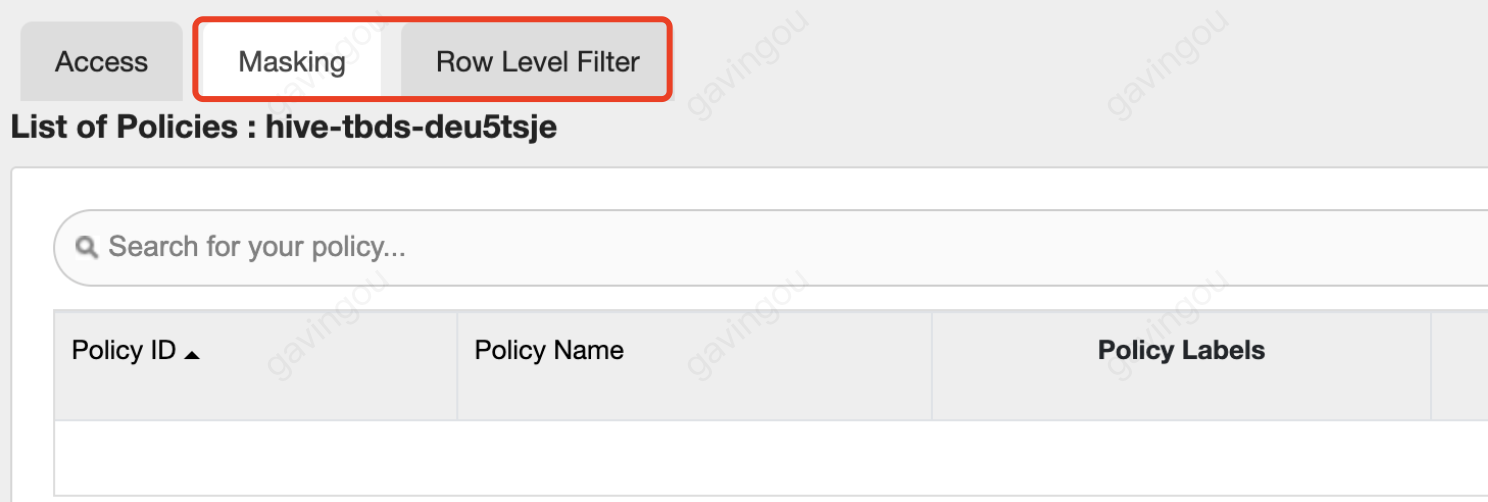This screenshot has height=502, width=1488.
Task: Focus the policy search input field
Action: [700, 246]
